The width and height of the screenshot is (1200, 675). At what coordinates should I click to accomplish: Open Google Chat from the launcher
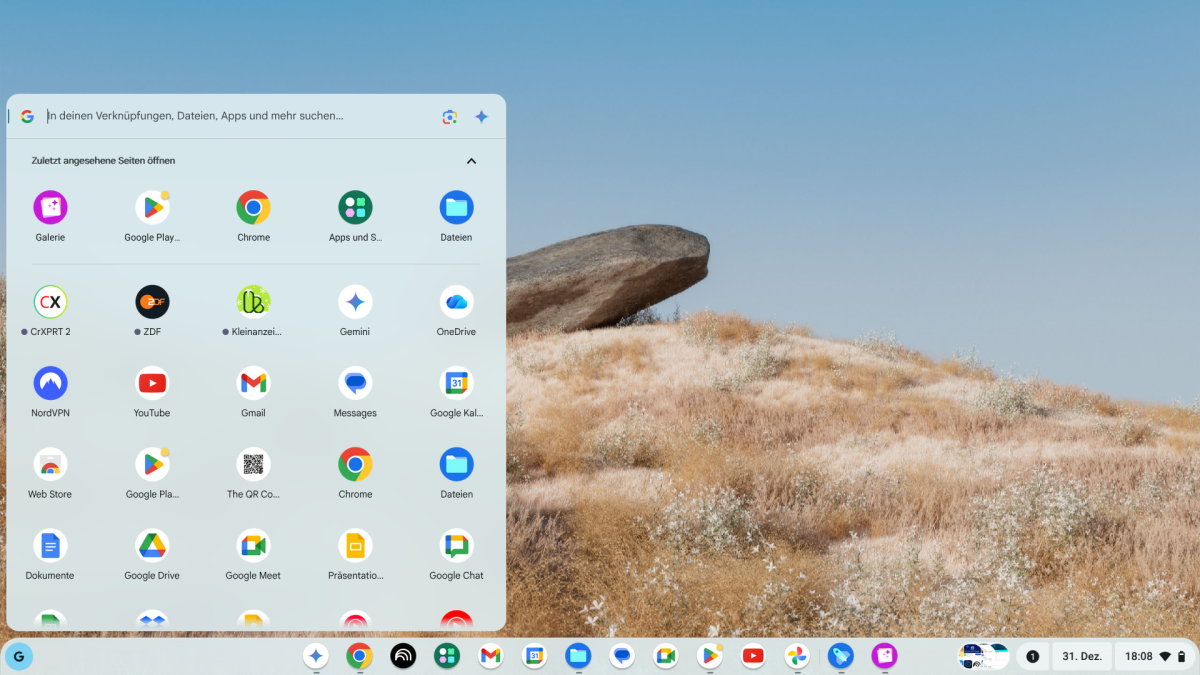point(456,545)
